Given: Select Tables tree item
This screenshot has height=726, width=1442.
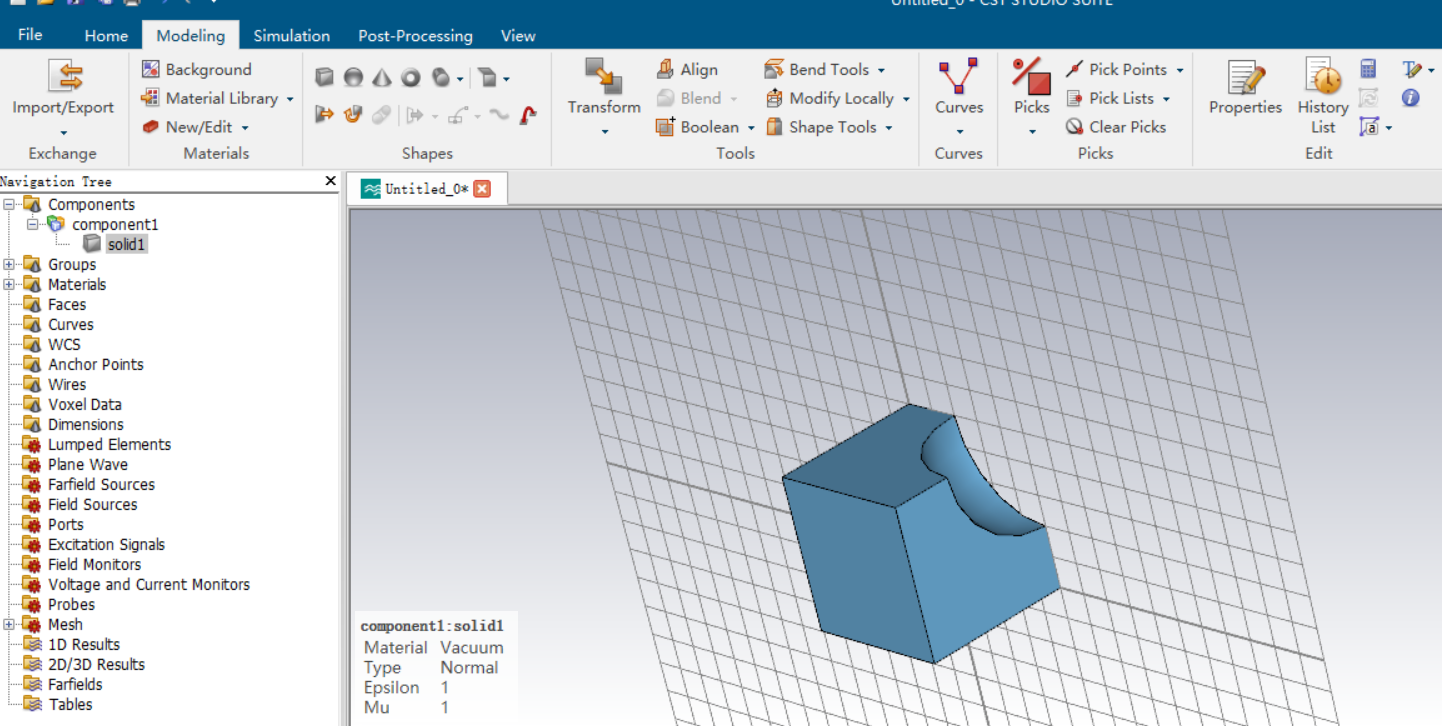Looking at the screenshot, I should [70, 704].
